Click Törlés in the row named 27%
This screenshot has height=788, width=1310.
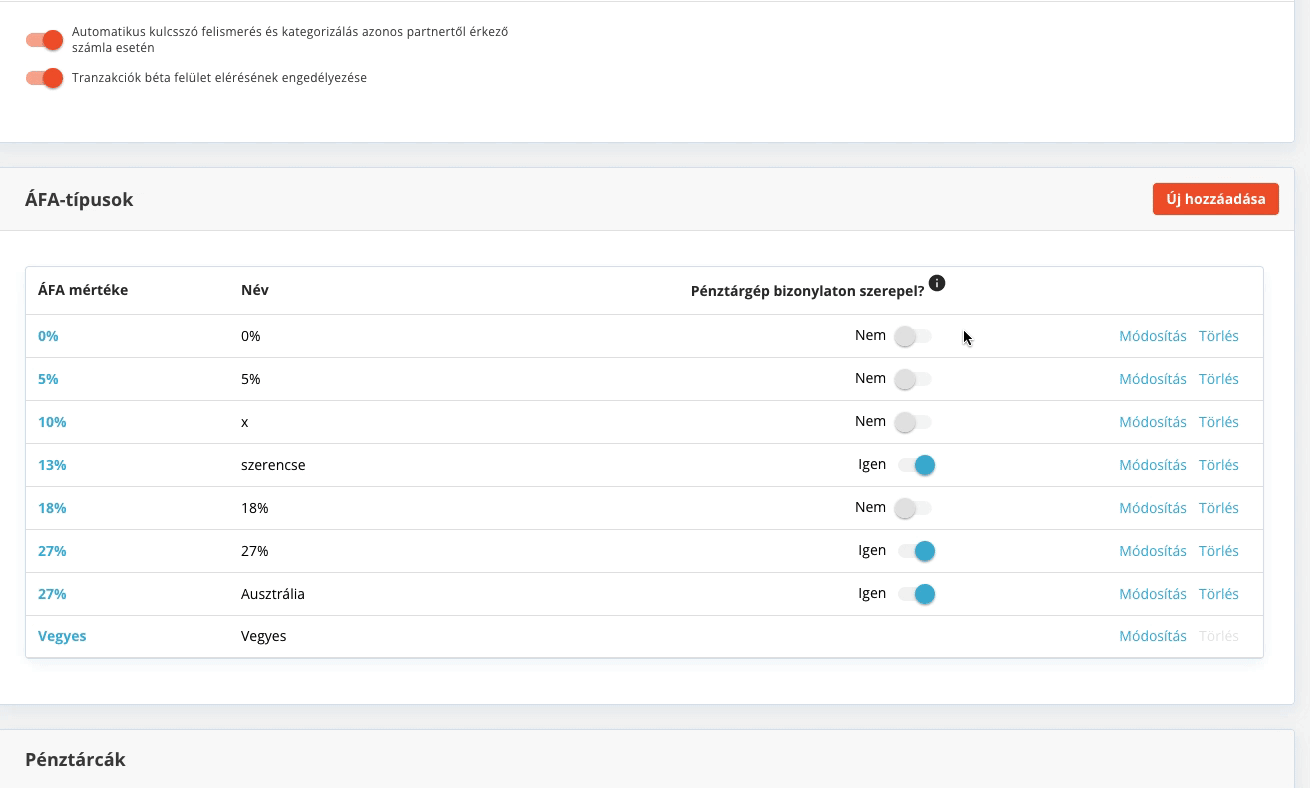point(1219,551)
